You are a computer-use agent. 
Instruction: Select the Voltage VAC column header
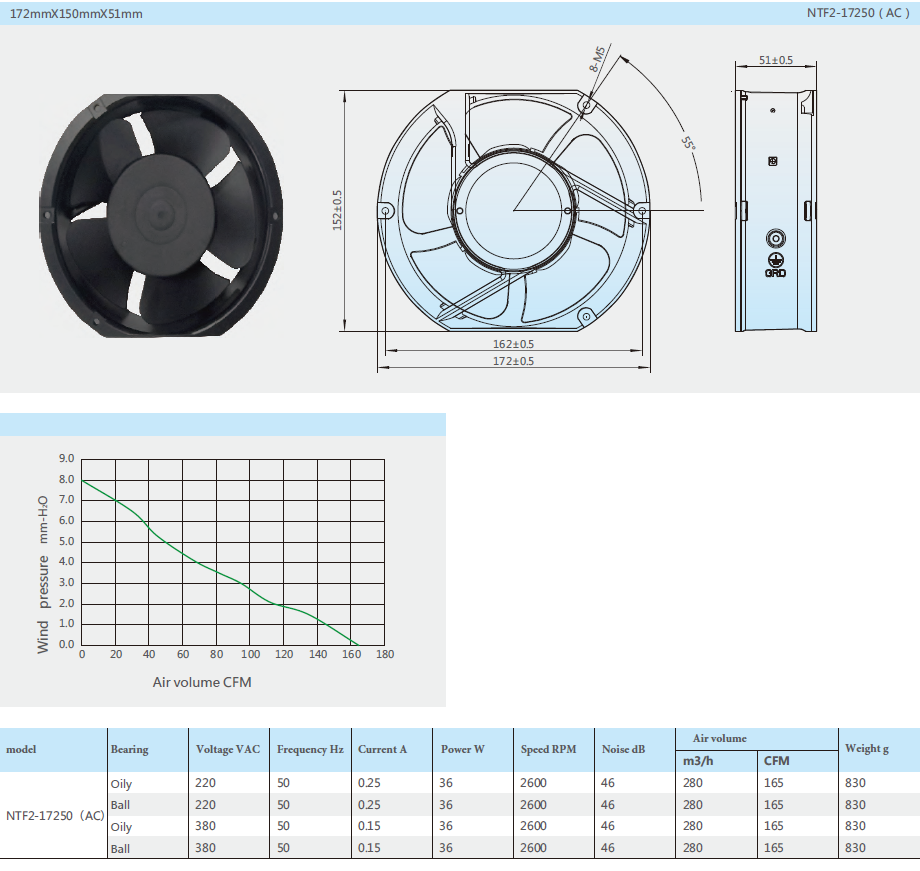click(x=227, y=749)
